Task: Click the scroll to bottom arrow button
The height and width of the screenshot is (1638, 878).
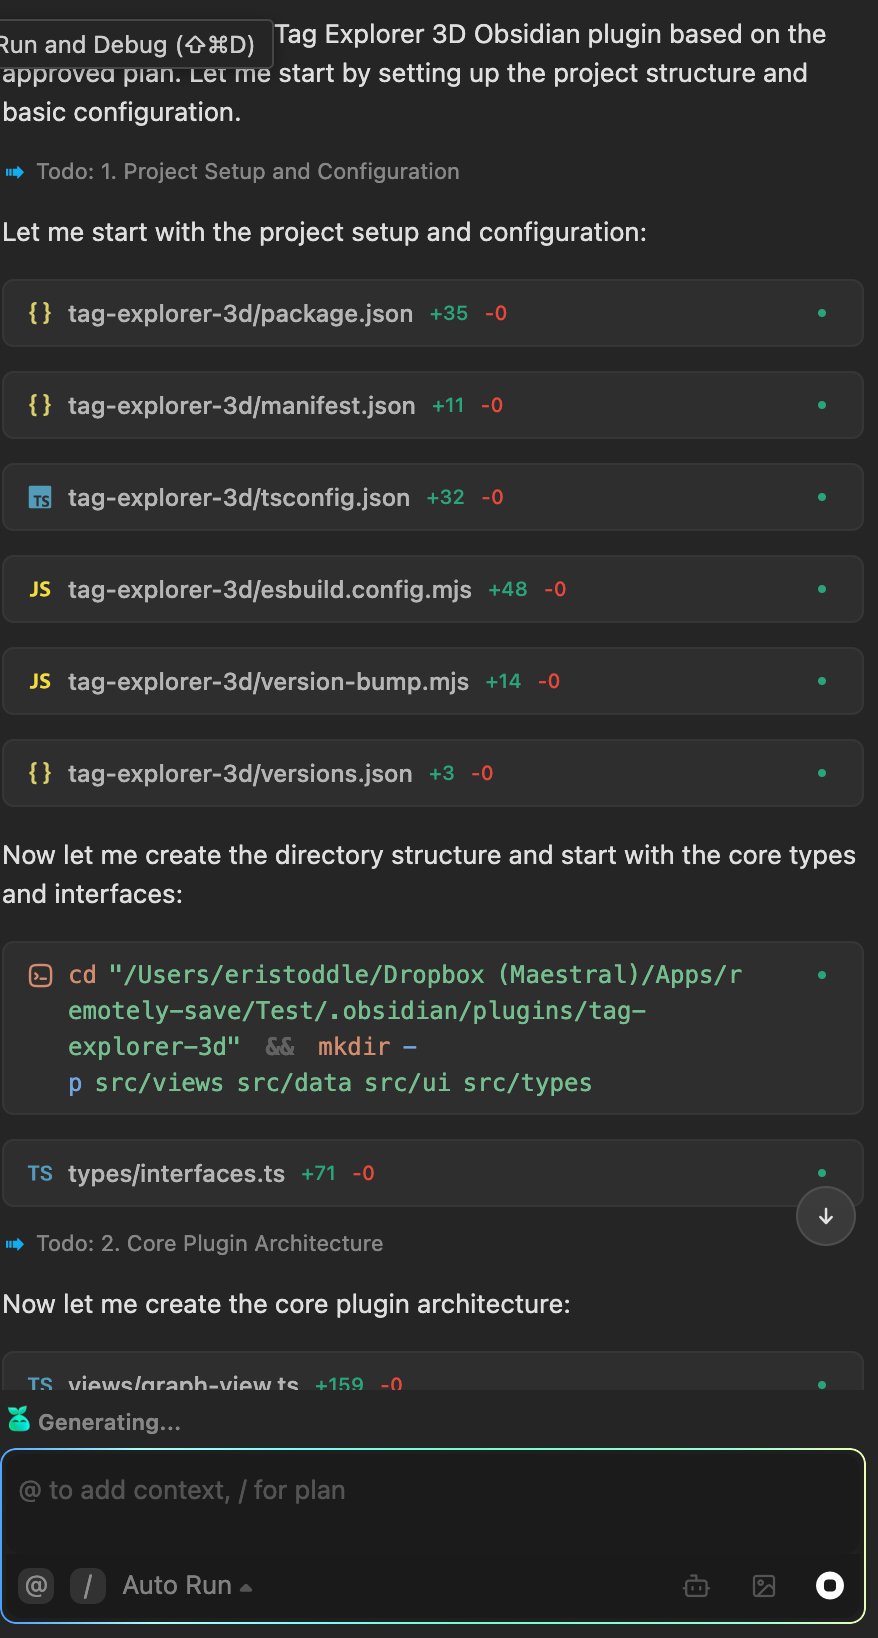Action: 825,1216
